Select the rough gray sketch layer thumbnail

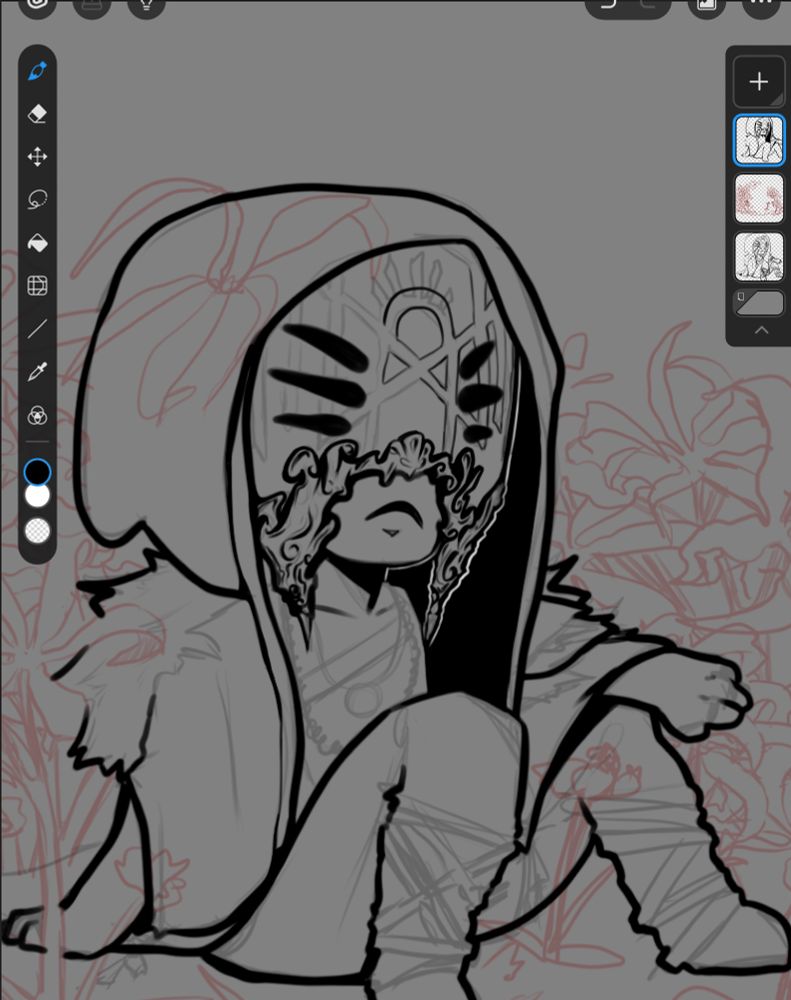(x=758, y=257)
